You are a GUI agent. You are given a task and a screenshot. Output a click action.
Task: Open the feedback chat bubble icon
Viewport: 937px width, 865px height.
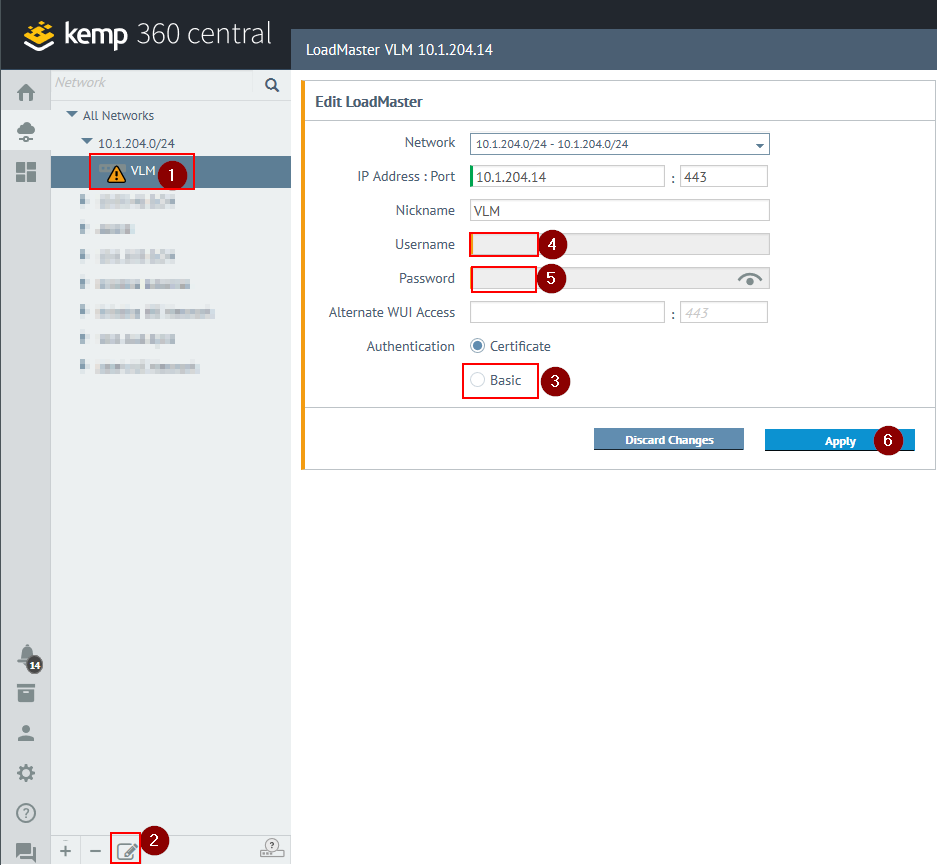click(x=26, y=852)
